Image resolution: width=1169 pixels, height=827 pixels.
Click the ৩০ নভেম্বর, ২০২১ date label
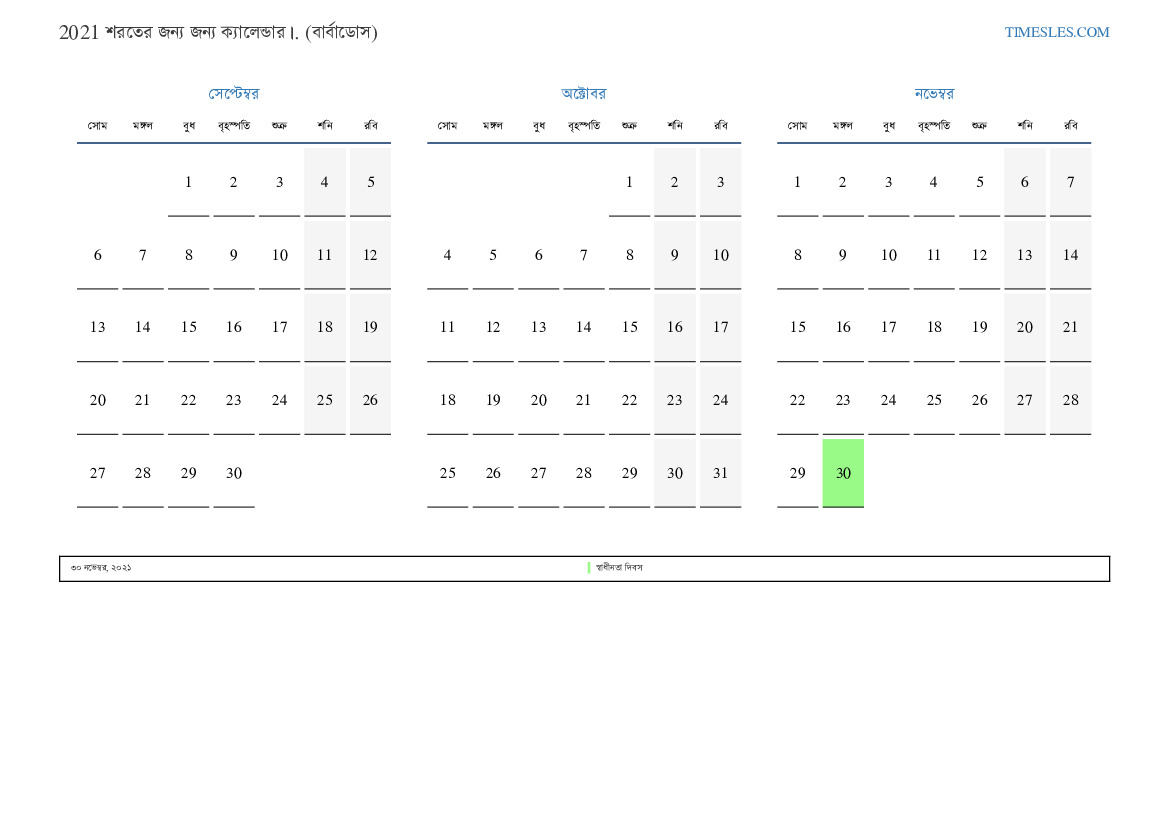pos(101,568)
